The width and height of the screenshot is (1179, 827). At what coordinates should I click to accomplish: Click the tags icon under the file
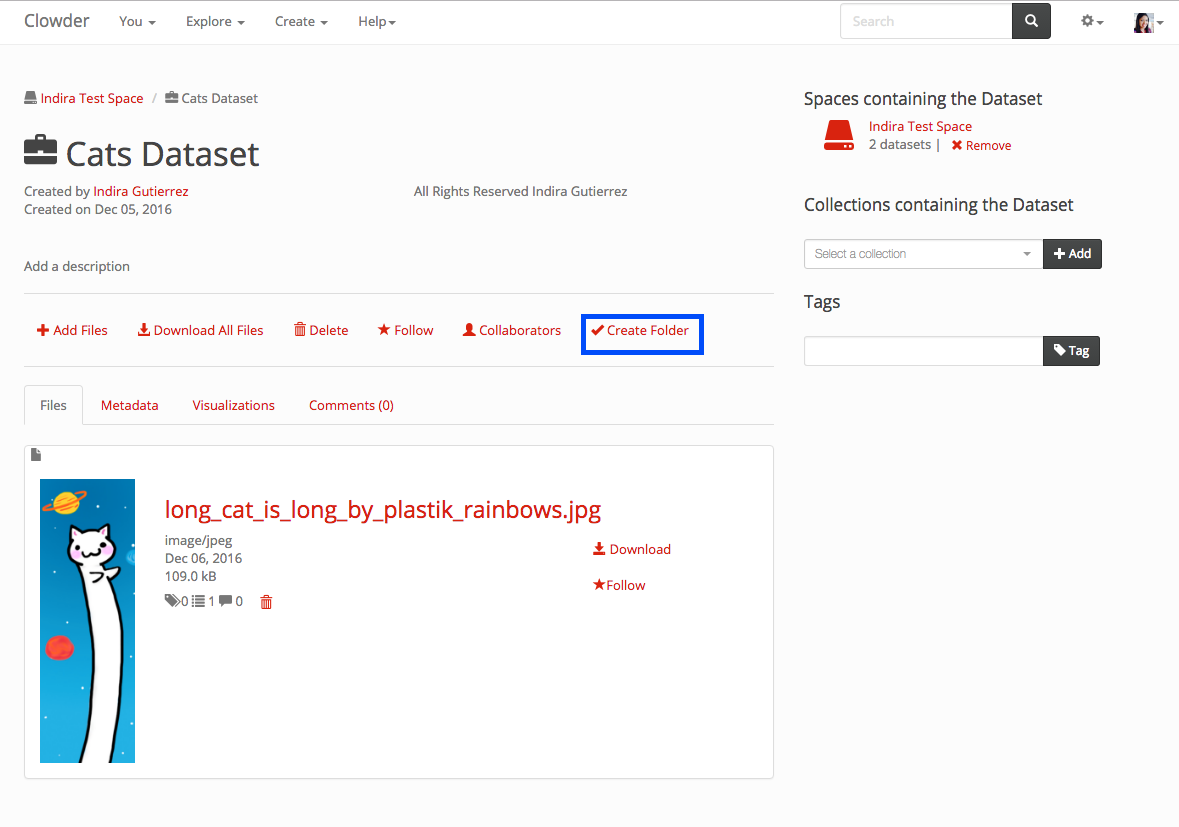172,601
